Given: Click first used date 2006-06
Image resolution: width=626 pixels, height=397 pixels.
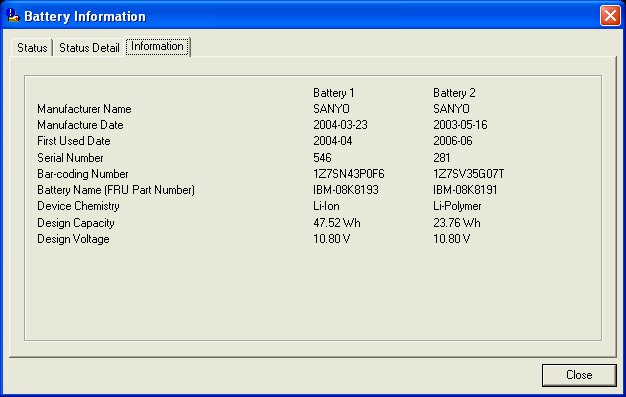Looking at the screenshot, I should point(453,141).
